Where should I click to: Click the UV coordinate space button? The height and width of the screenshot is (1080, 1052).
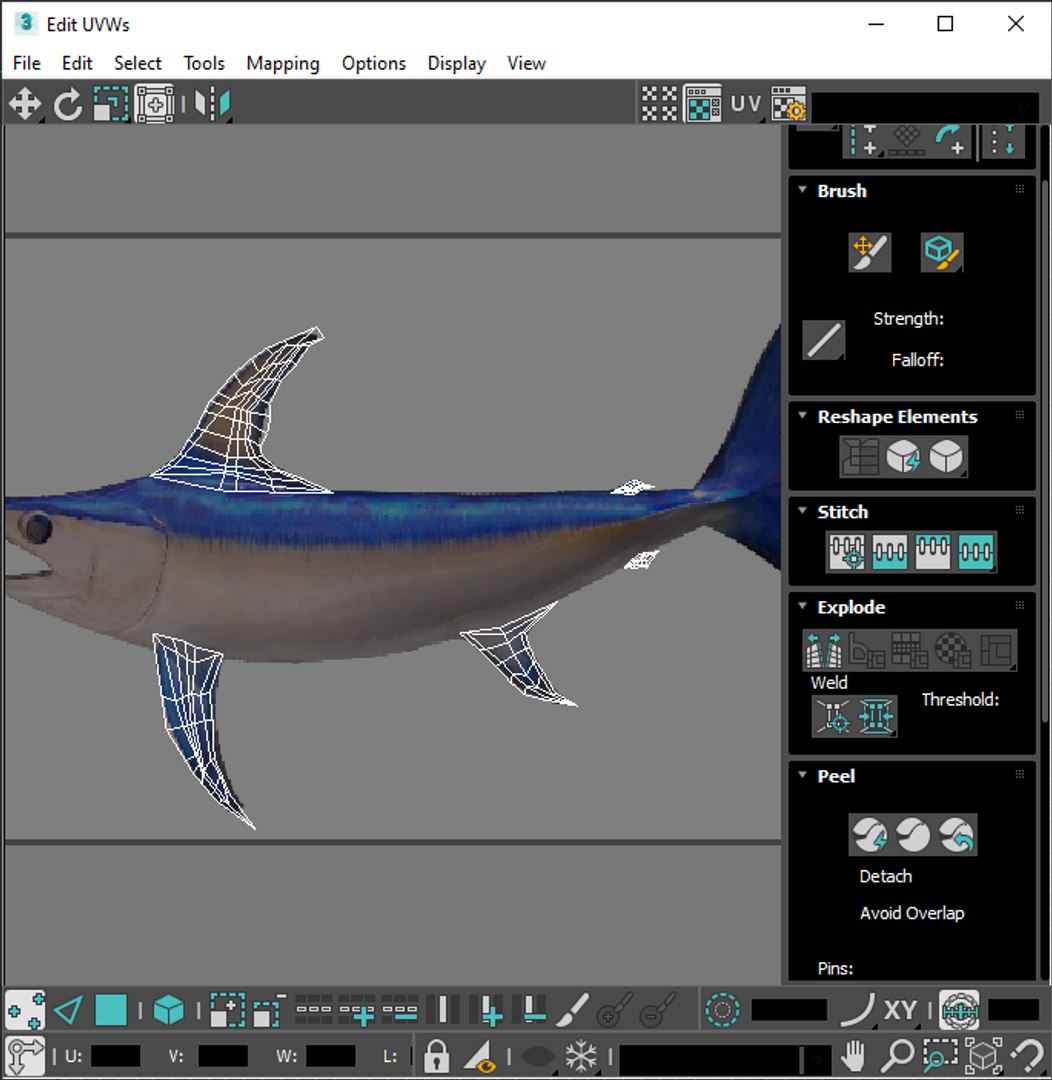[745, 104]
